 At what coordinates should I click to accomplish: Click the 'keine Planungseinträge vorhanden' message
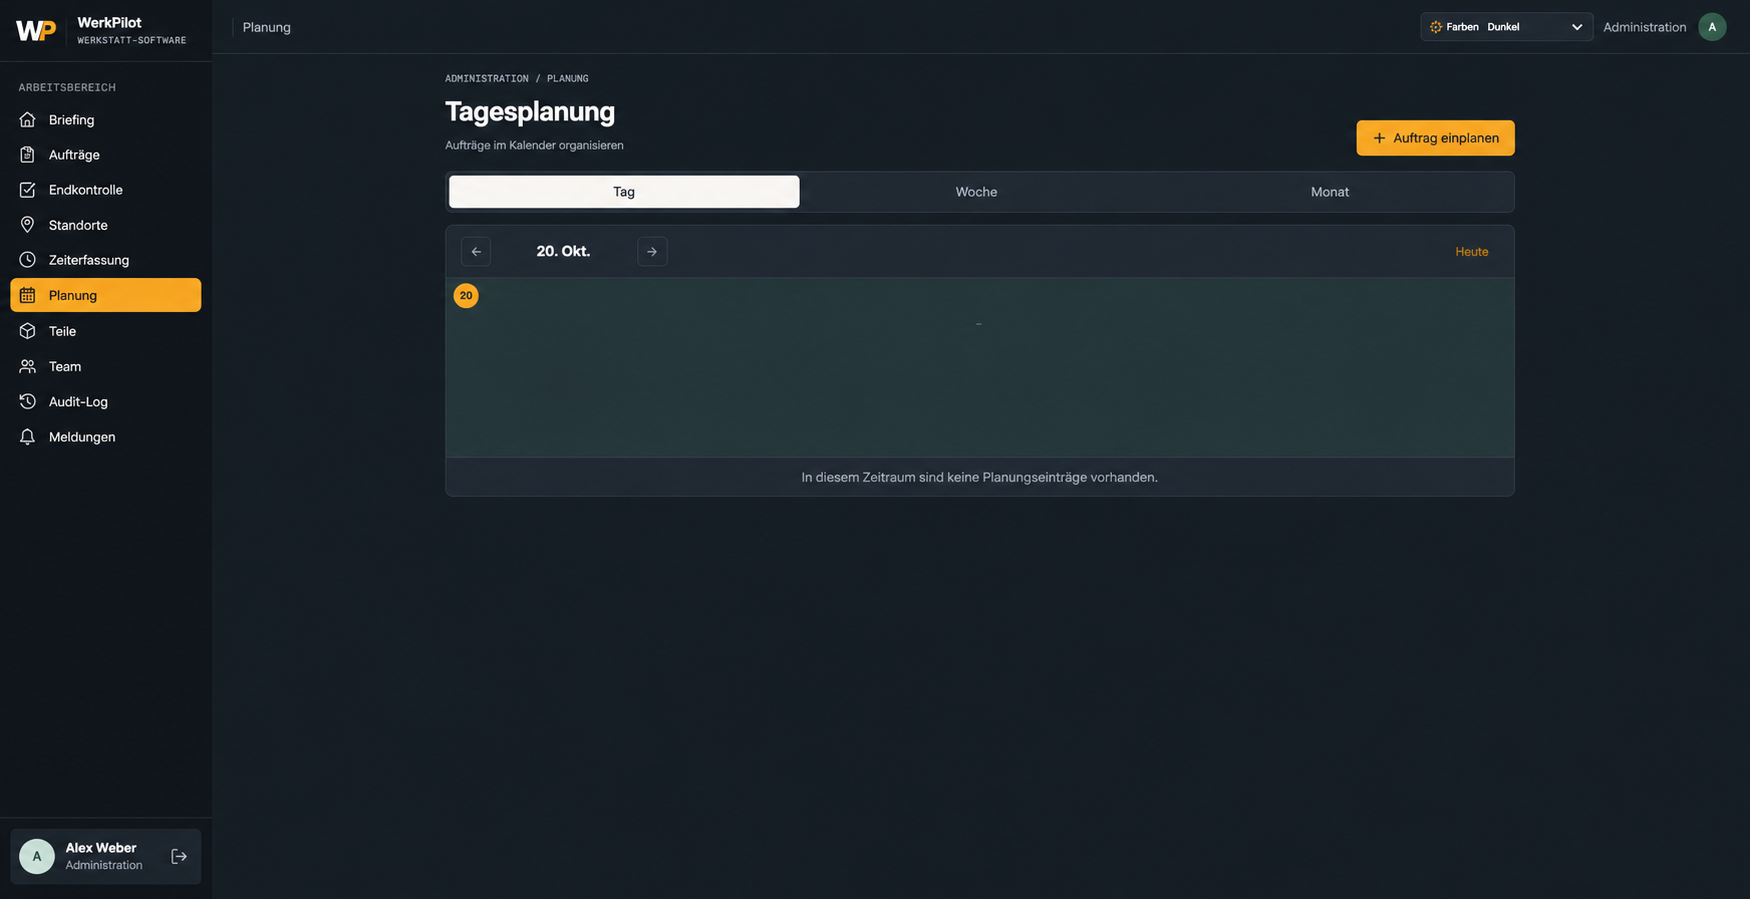click(x=980, y=477)
